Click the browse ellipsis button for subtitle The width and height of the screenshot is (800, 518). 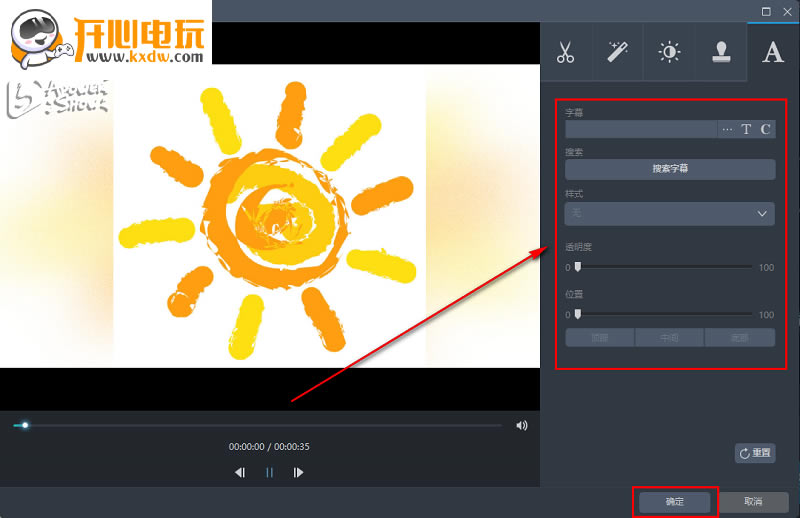point(727,129)
